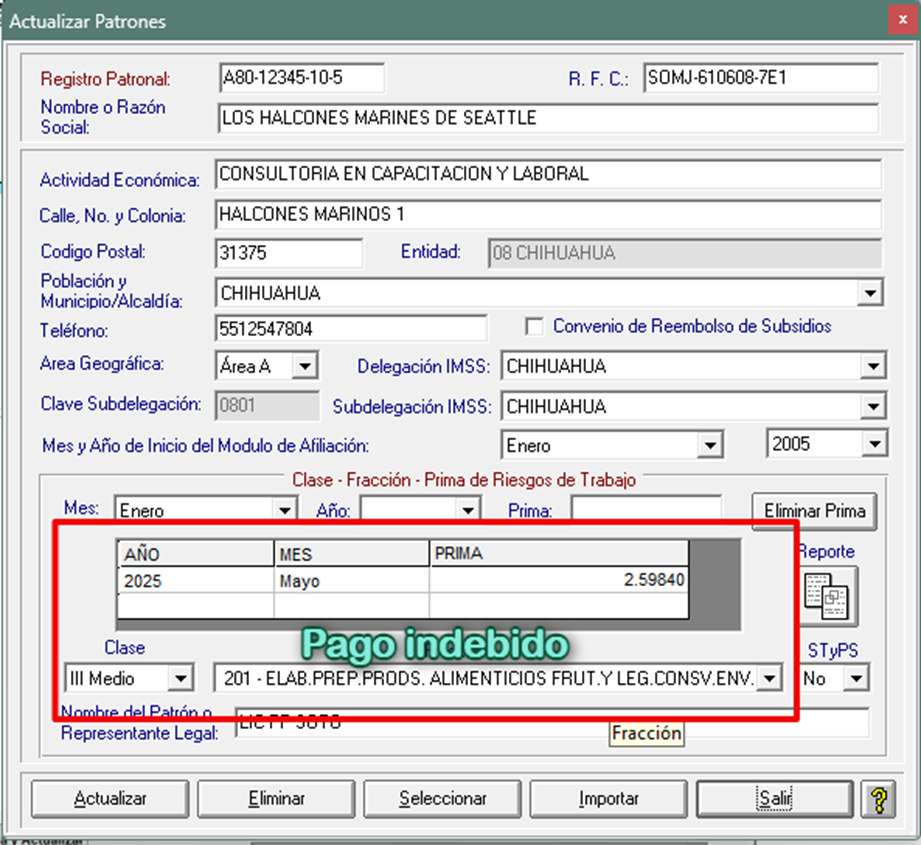Image resolution: width=921 pixels, height=845 pixels.
Task: Click the Registro Patronal input field
Action: pyautogui.click(x=301, y=78)
